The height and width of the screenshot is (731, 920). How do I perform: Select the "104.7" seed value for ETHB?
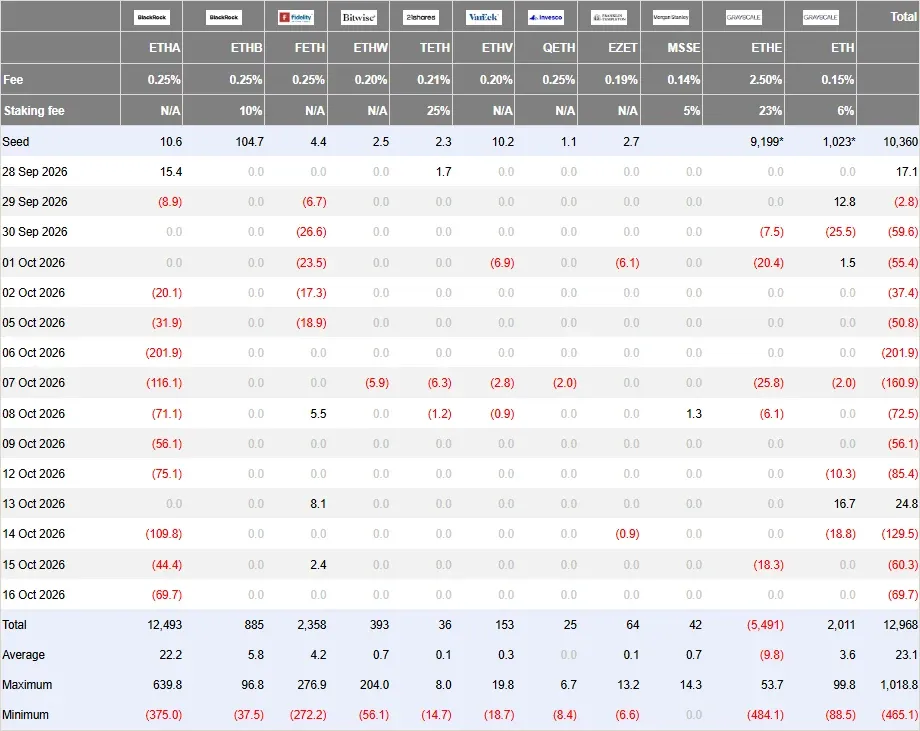[249, 141]
